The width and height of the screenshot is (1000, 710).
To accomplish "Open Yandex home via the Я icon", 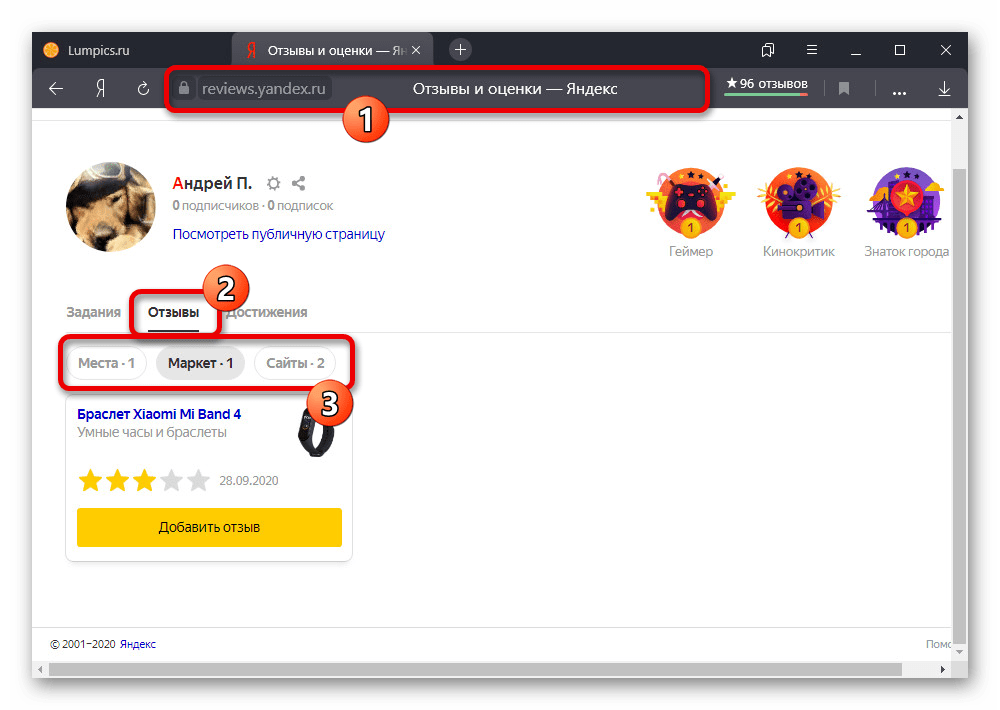I will click(x=100, y=89).
